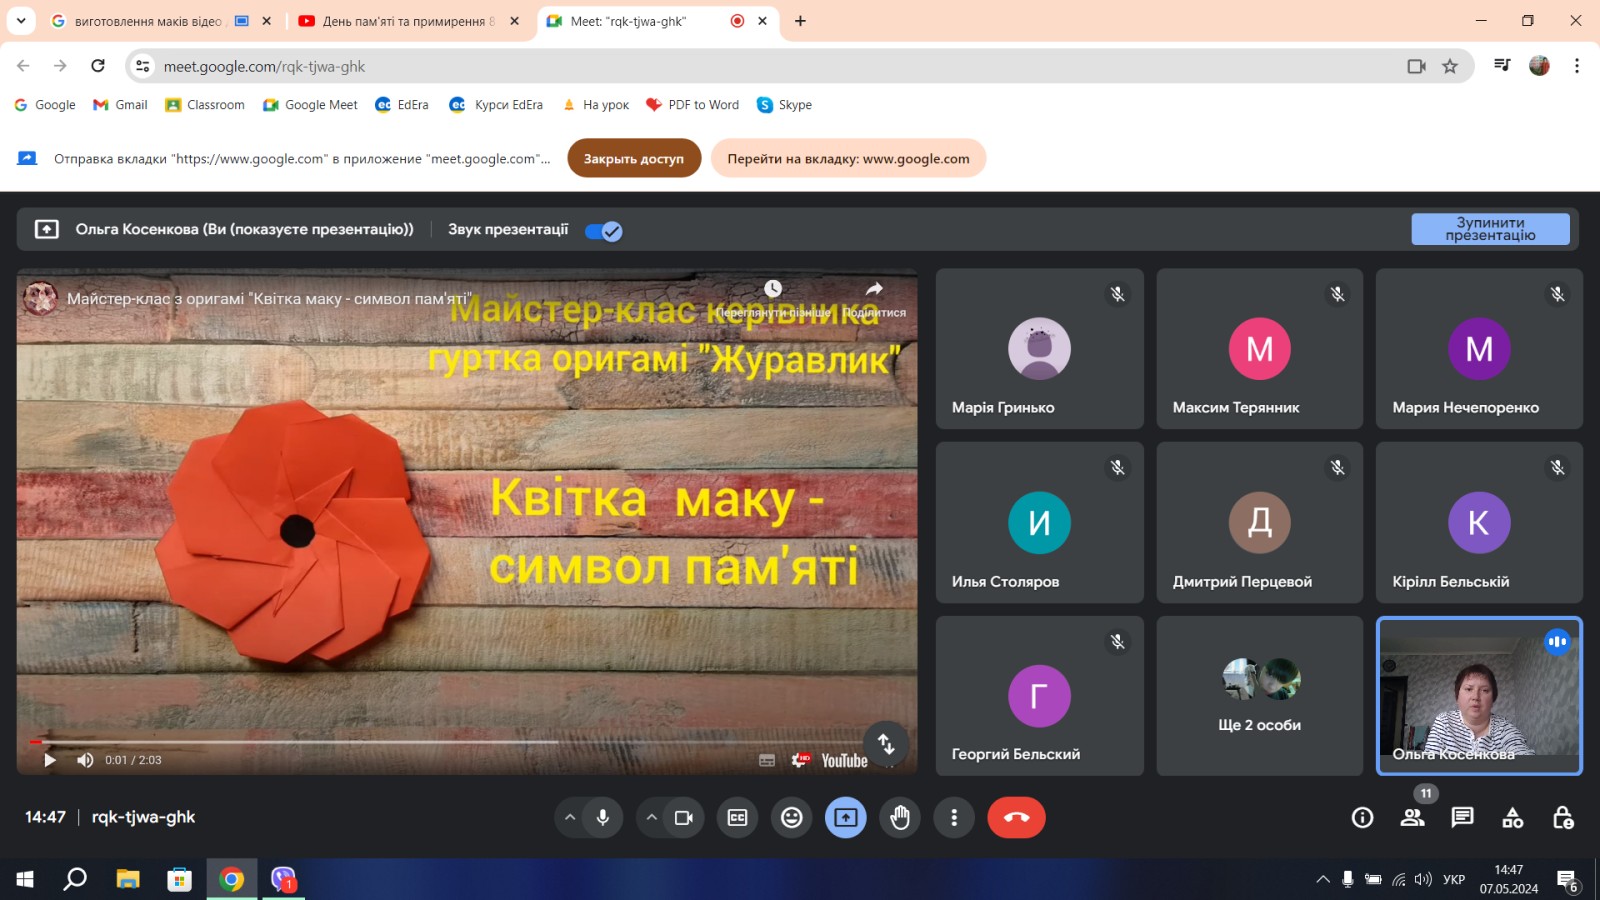The height and width of the screenshot is (900, 1600).
Task: Expand audio settings chevron
Action: 570,818
